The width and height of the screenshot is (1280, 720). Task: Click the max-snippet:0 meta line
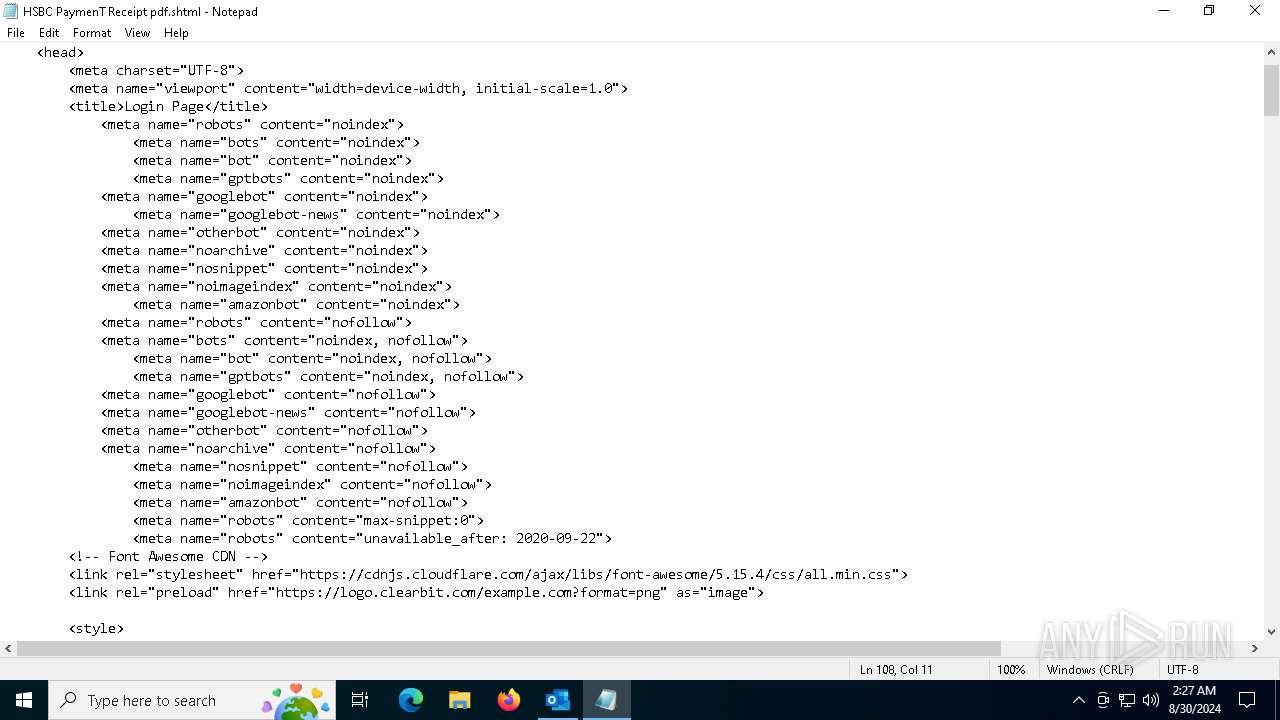click(309, 521)
